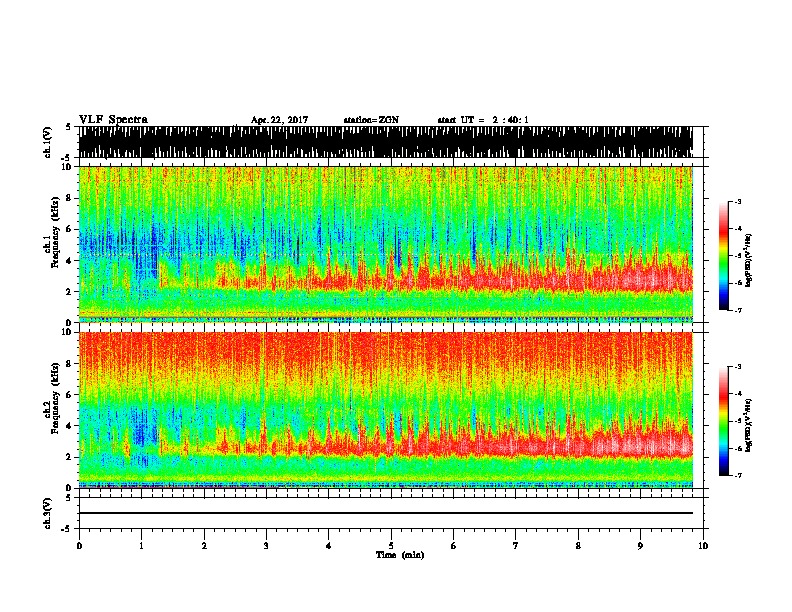Click time axis tick label "0"
Viewport: 792px width, 612px height.
[x=79, y=545]
